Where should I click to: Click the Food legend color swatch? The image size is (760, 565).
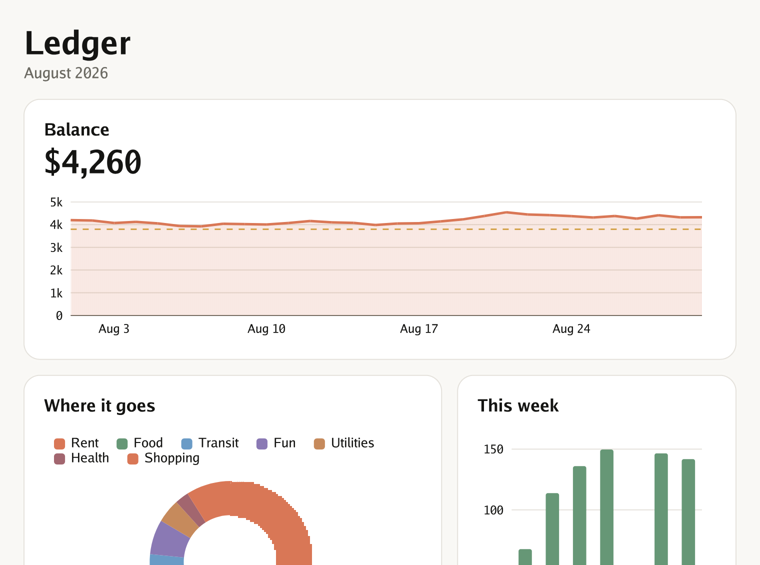(122, 444)
